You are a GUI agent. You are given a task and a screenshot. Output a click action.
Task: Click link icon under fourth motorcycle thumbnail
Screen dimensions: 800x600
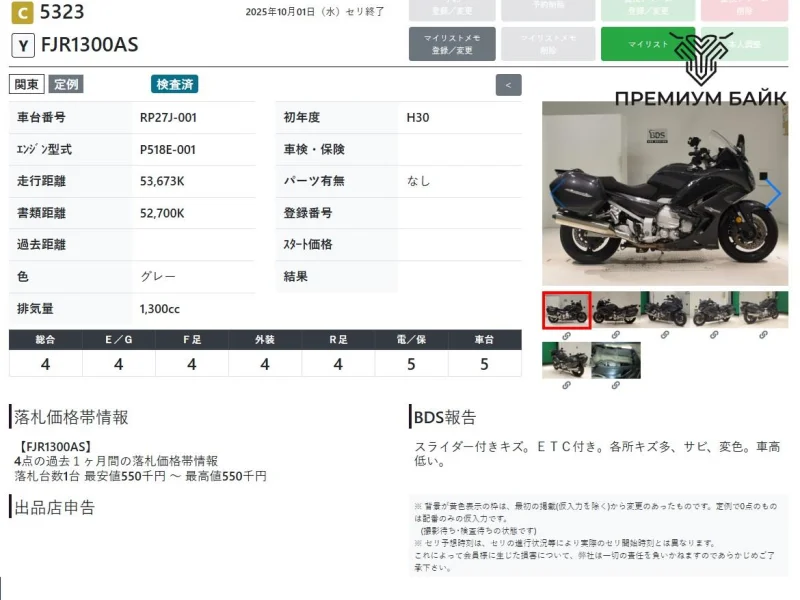click(x=714, y=335)
